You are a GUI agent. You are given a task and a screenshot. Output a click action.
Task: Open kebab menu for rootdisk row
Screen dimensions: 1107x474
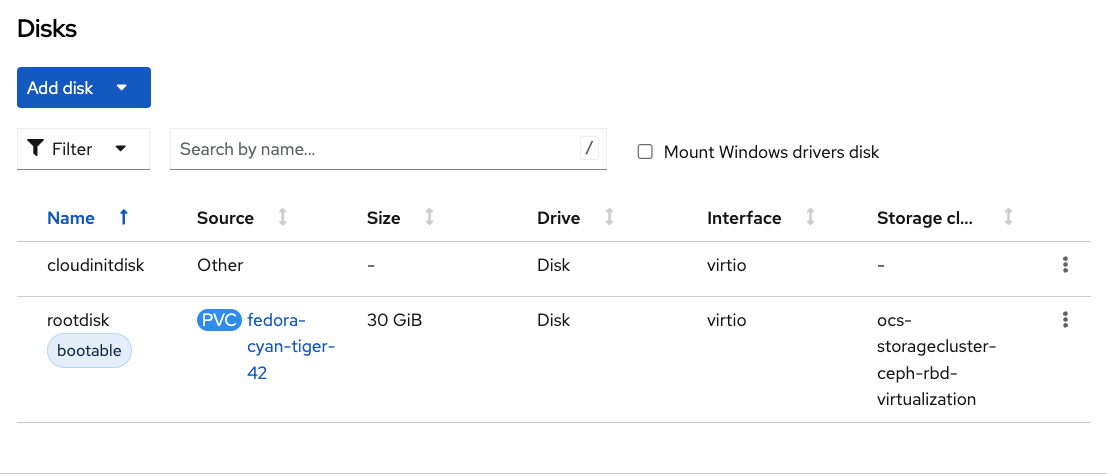(x=1065, y=320)
